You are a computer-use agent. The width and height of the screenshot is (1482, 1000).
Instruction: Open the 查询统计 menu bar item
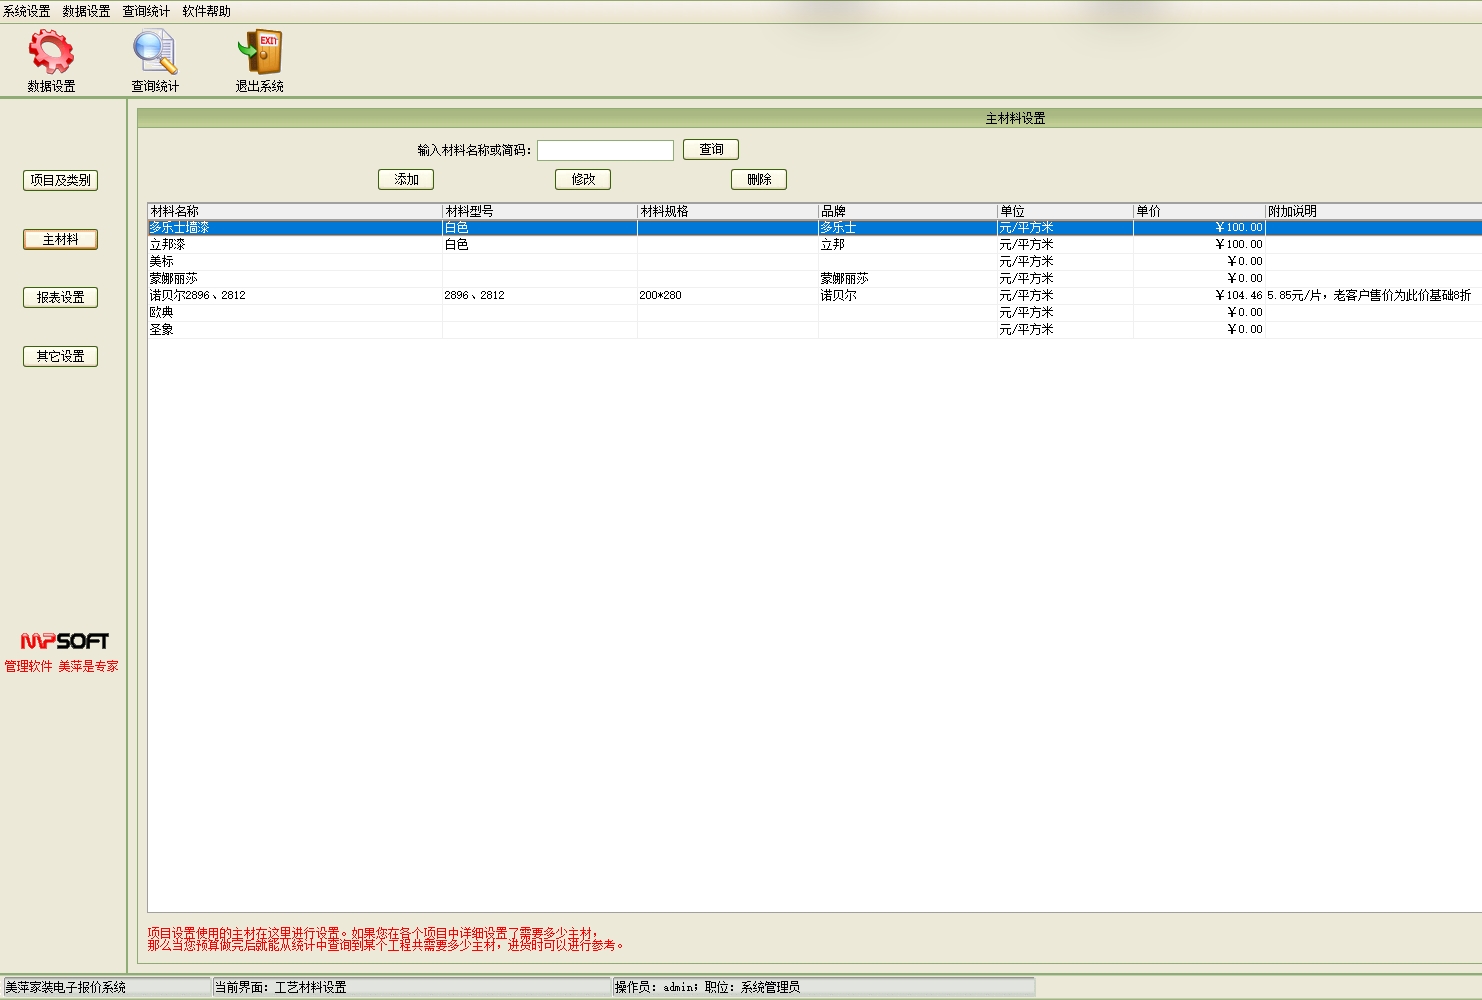click(147, 11)
